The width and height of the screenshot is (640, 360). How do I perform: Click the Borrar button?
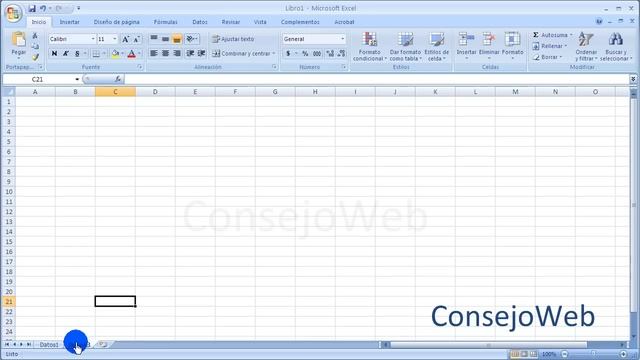[547, 57]
